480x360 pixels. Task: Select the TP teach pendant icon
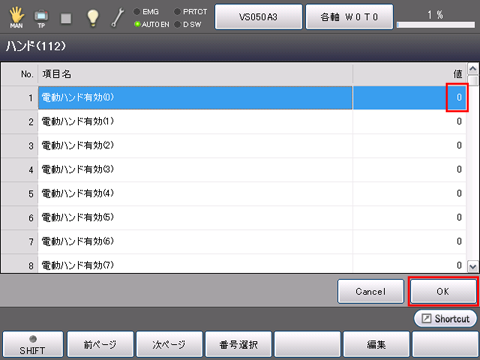point(41,18)
